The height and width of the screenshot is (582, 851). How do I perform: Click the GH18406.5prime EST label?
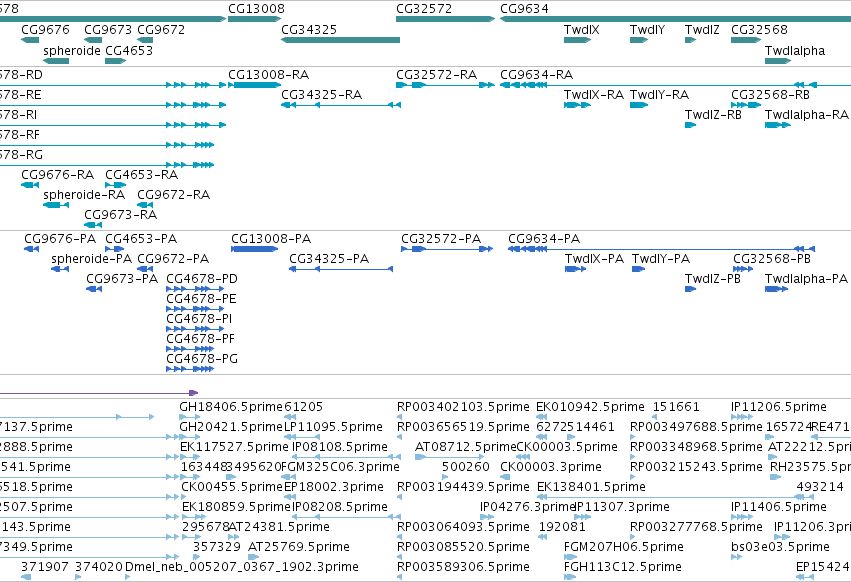[x=231, y=407]
